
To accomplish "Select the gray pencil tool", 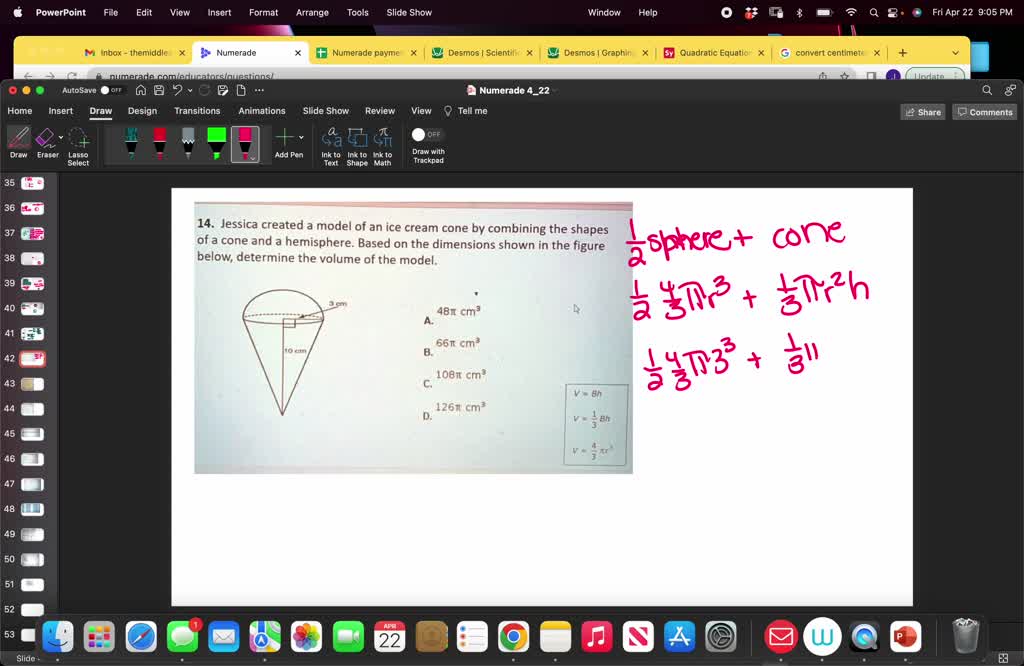I will (186, 144).
